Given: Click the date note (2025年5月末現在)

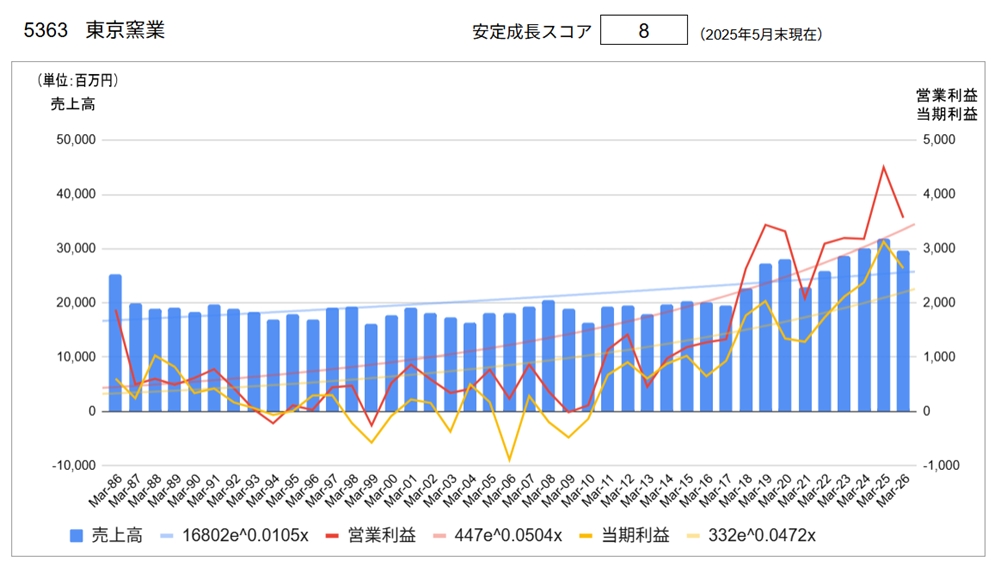Looking at the screenshot, I should pos(761,34).
